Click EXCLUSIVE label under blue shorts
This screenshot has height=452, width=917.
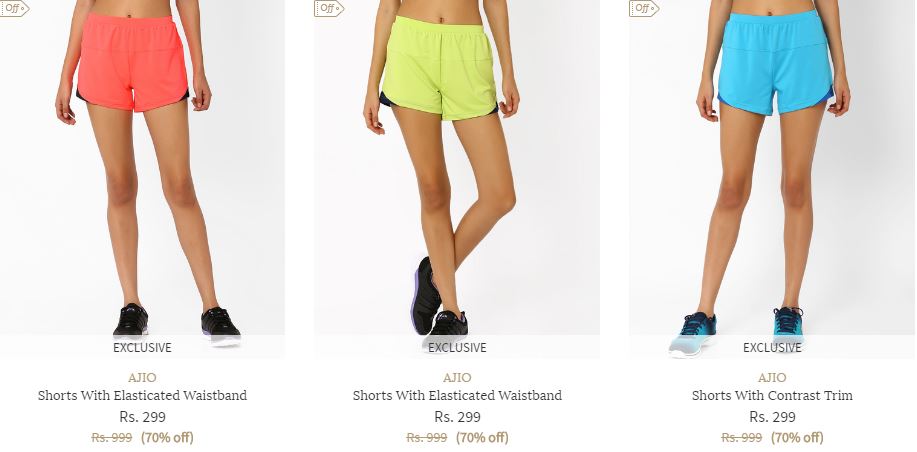(772, 347)
